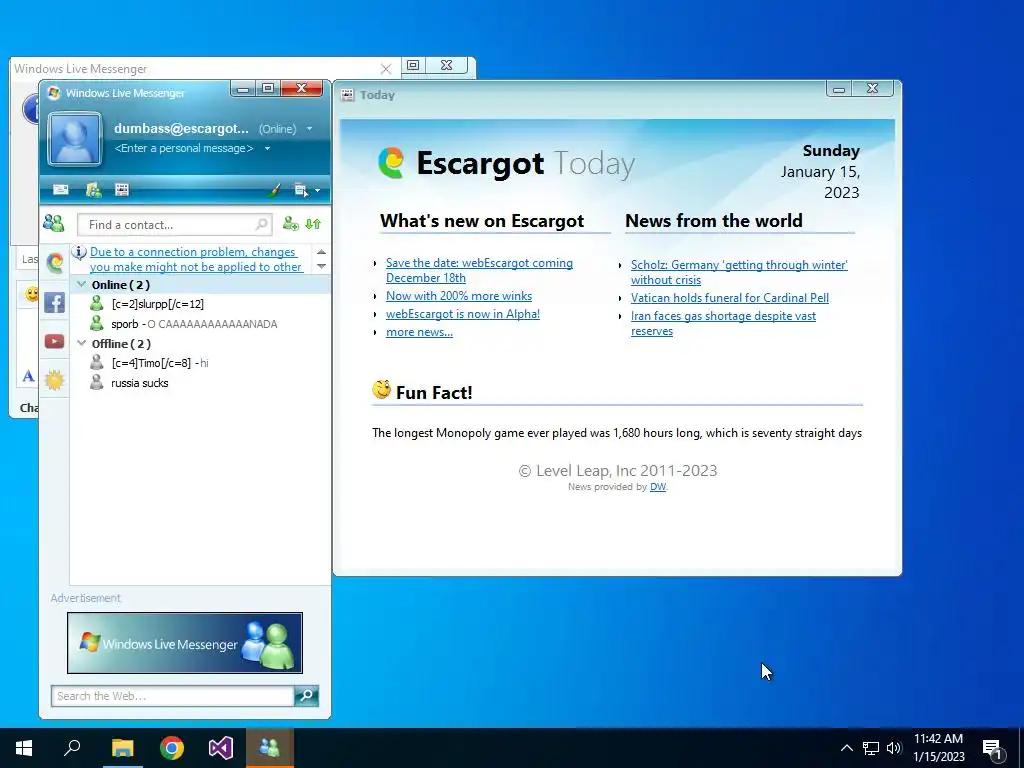The height and width of the screenshot is (768, 1024).
Task: Open 'Now with 200% more winks' link
Action: coord(459,296)
